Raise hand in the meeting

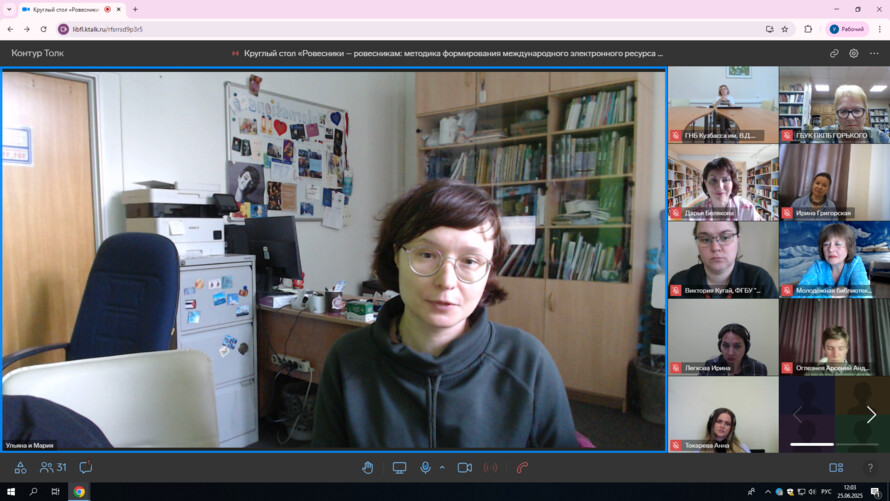(368, 467)
